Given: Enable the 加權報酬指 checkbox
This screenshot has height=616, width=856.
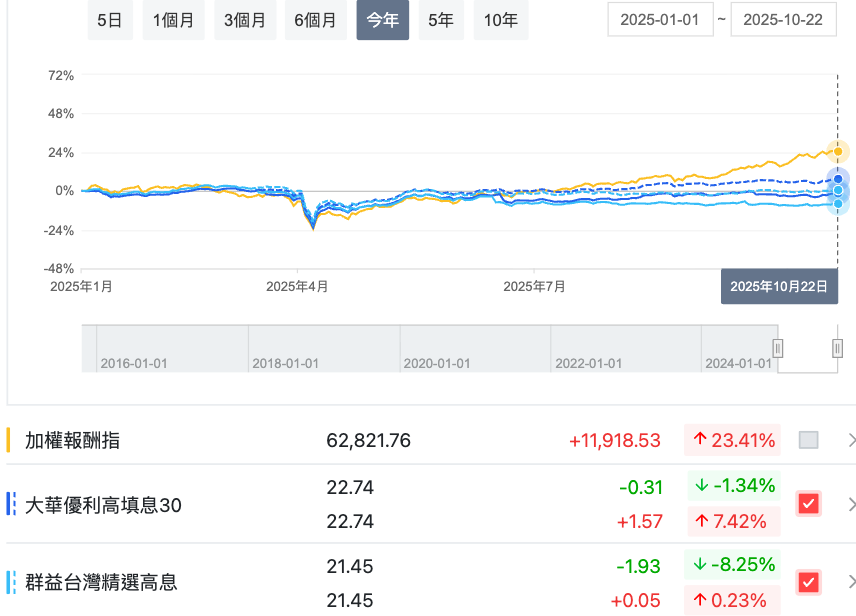Looking at the screenshot, I should tap(809, 440).
